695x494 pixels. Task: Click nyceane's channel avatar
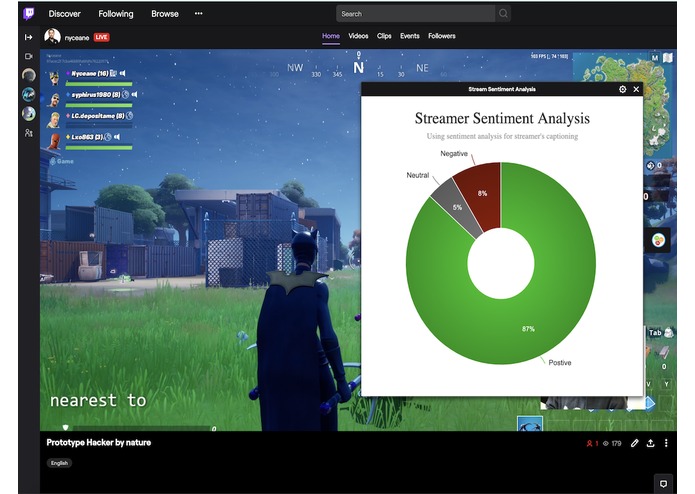coord(52,36)
